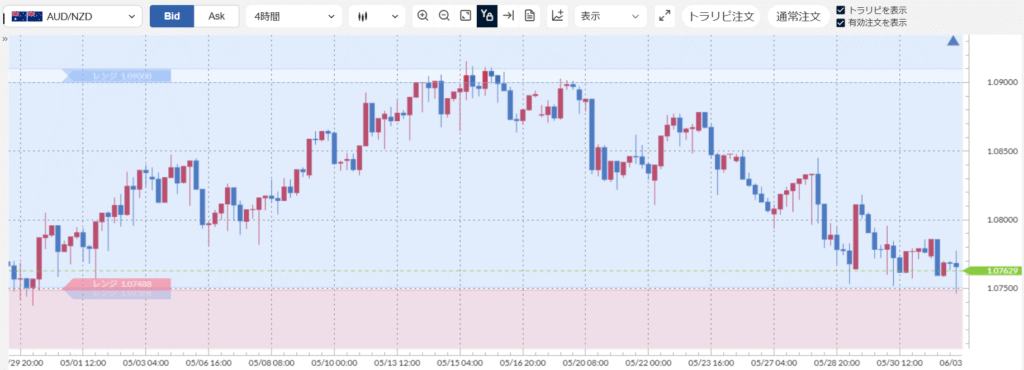Click the 05/28 20:00 time axis label
The width and height of the screenshot is (1024, 370).
(x=838, y=363)
